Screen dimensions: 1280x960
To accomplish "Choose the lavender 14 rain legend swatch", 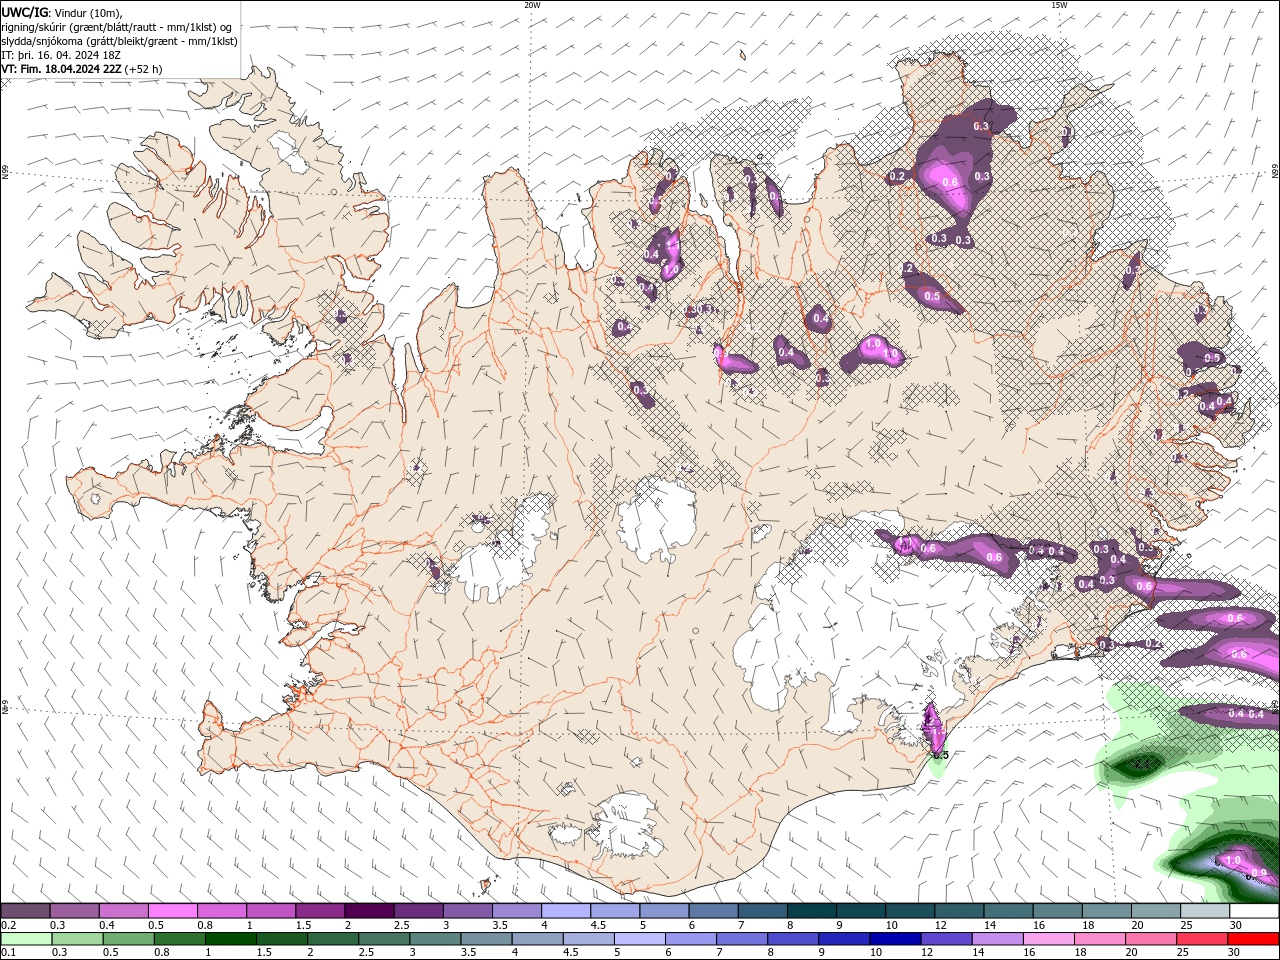I will pyautogui.click(x=998, y=939).
